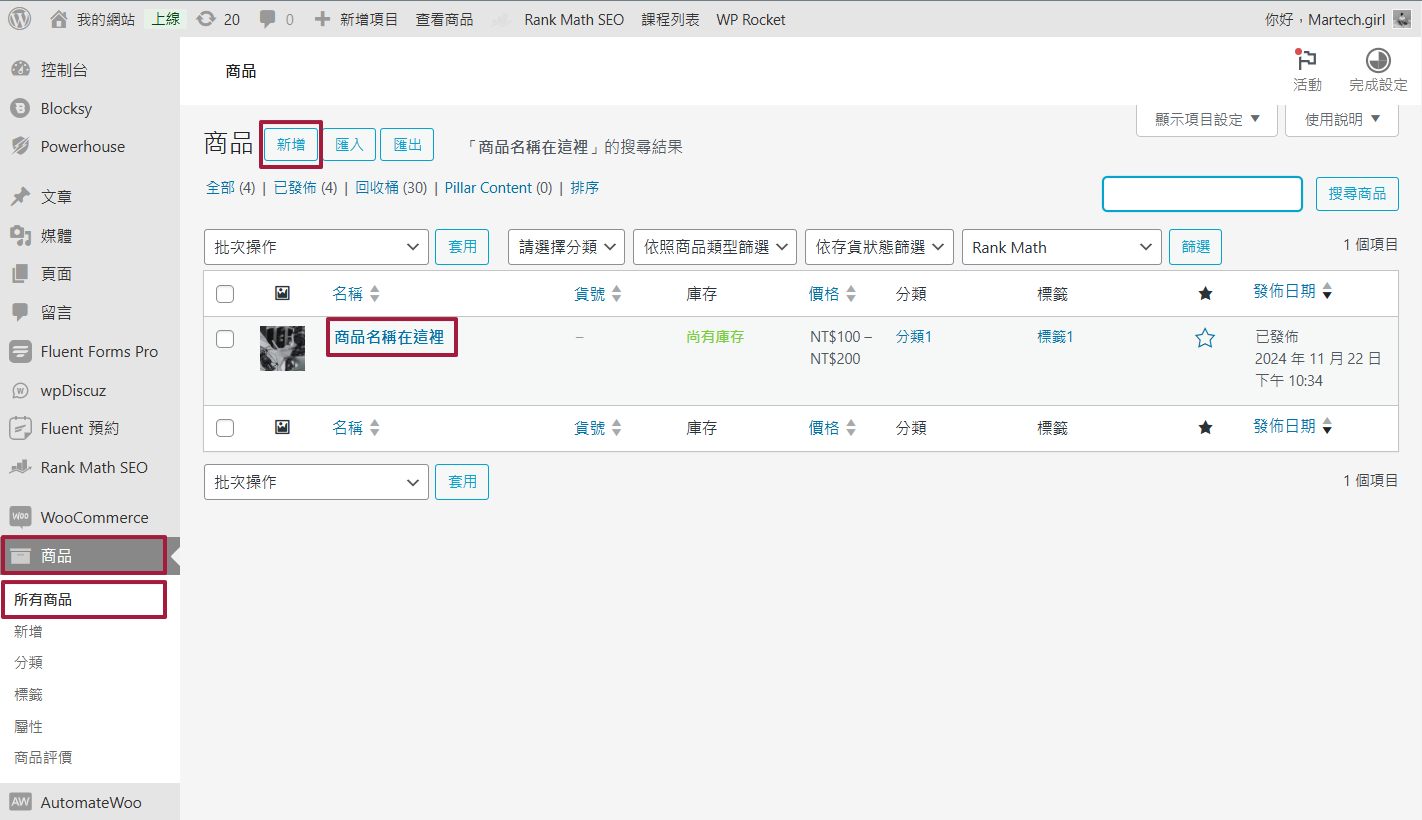Toggle the featured star for the product
Viewport: 1422px width, 820px height.
[x=1205, y=338]
